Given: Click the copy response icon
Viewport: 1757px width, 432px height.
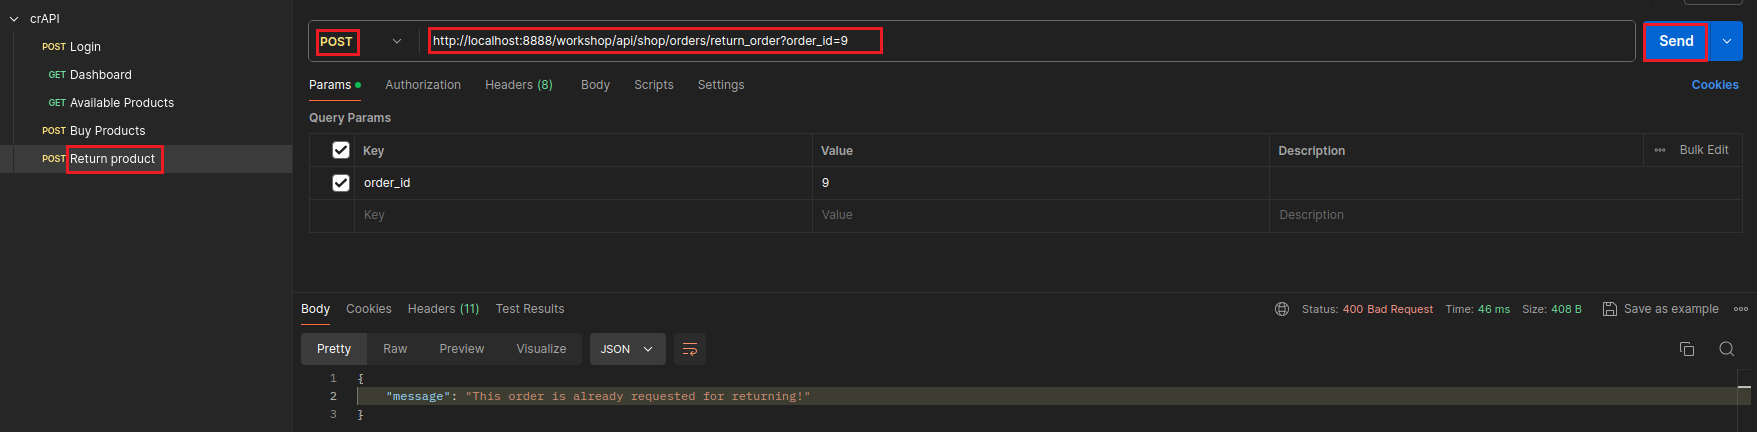Looking at the screenshot, I should 1686,349.
